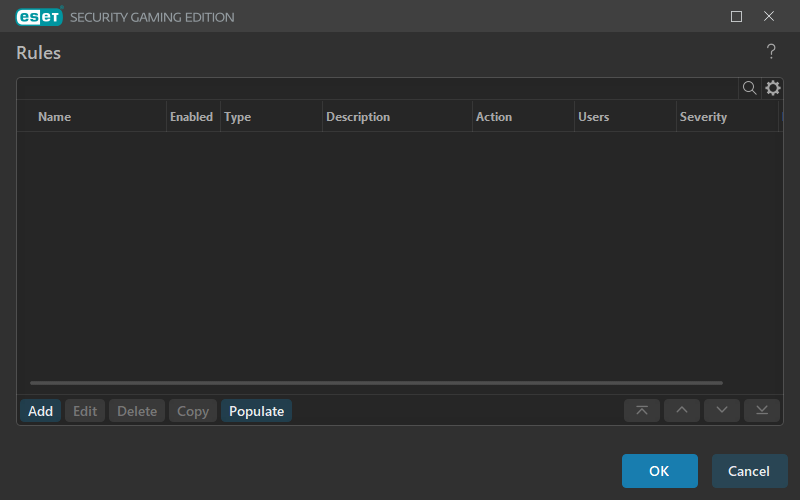Viewport: 800px width, 500px height.
Task: Sort by the Name column header
Action: [x=92, y=117]
